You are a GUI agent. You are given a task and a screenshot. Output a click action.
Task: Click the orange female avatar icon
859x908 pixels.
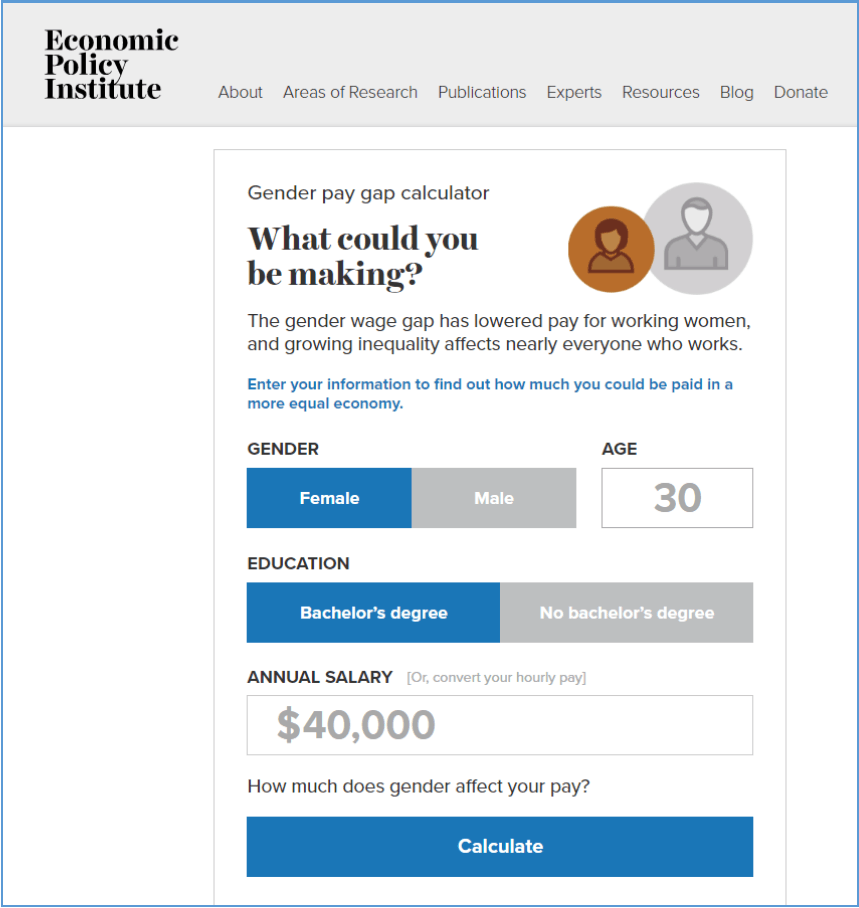pyautogui.click(x=611, y=249)
